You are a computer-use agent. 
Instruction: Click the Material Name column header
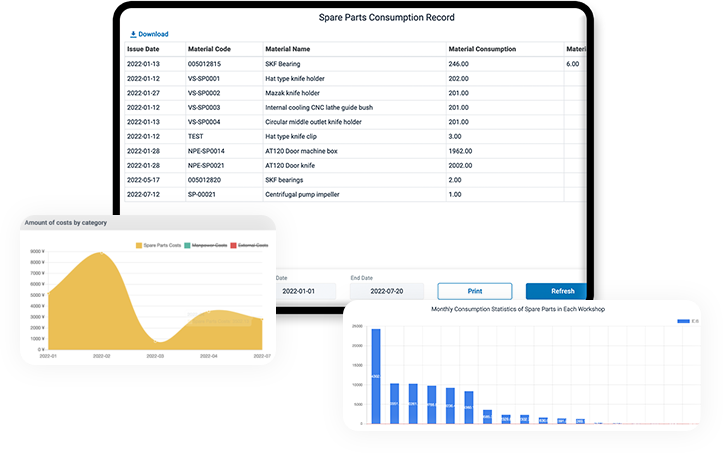(x=288, y=48)
